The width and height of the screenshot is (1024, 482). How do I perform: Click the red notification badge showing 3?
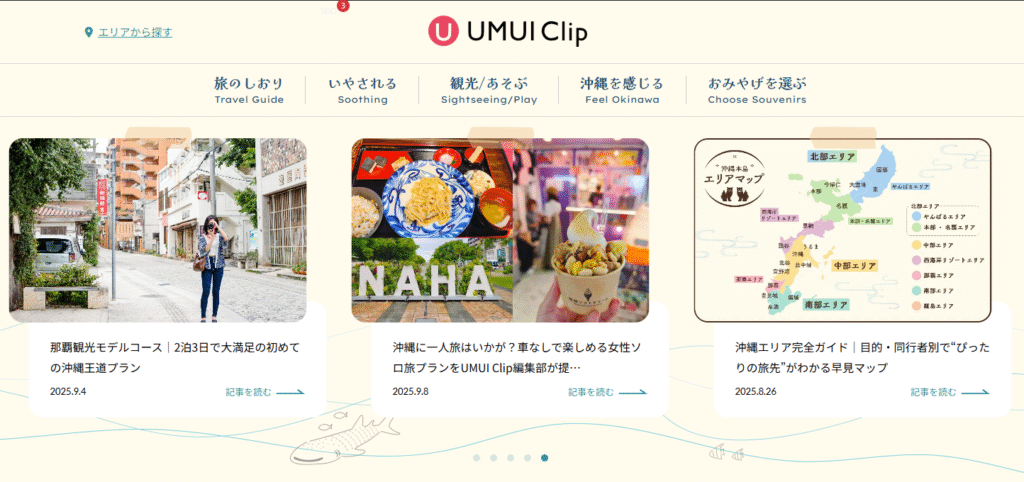[x=344, y=6]
